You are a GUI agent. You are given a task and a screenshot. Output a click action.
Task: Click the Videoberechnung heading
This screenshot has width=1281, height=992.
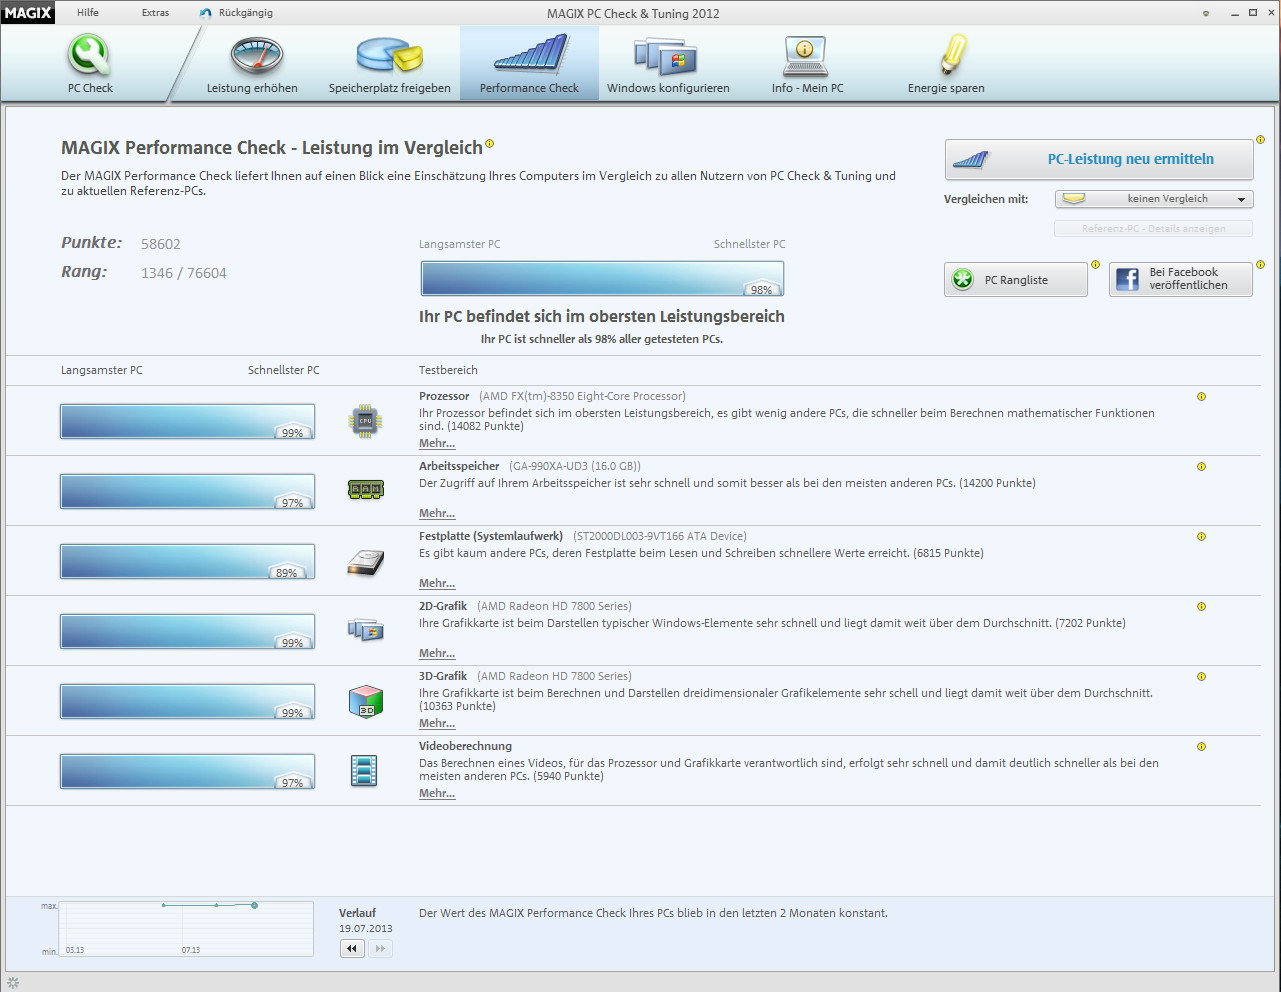[x=465, y=746]
